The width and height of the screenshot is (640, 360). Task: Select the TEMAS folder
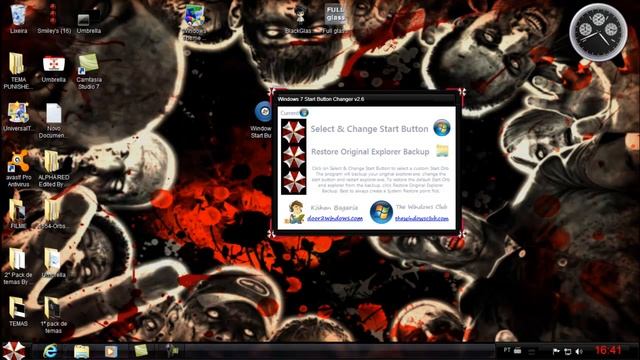point(18,311)
